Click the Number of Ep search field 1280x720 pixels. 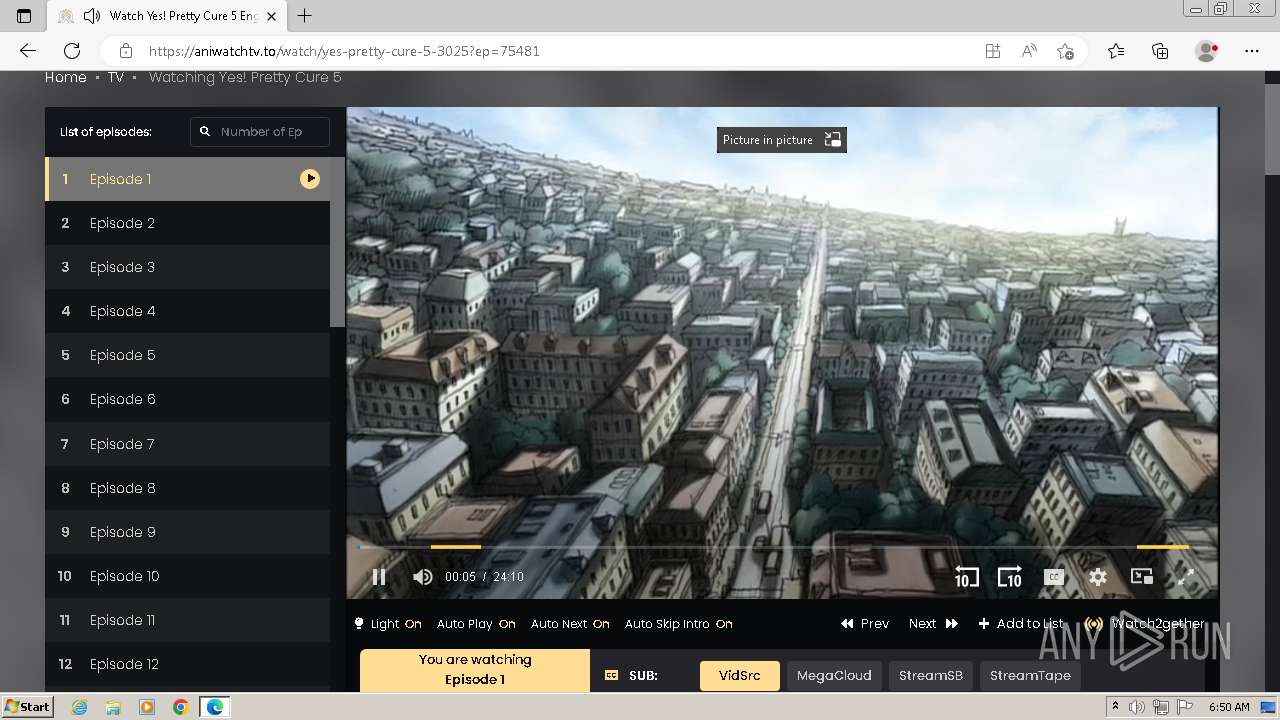click(x=260, y=132)
